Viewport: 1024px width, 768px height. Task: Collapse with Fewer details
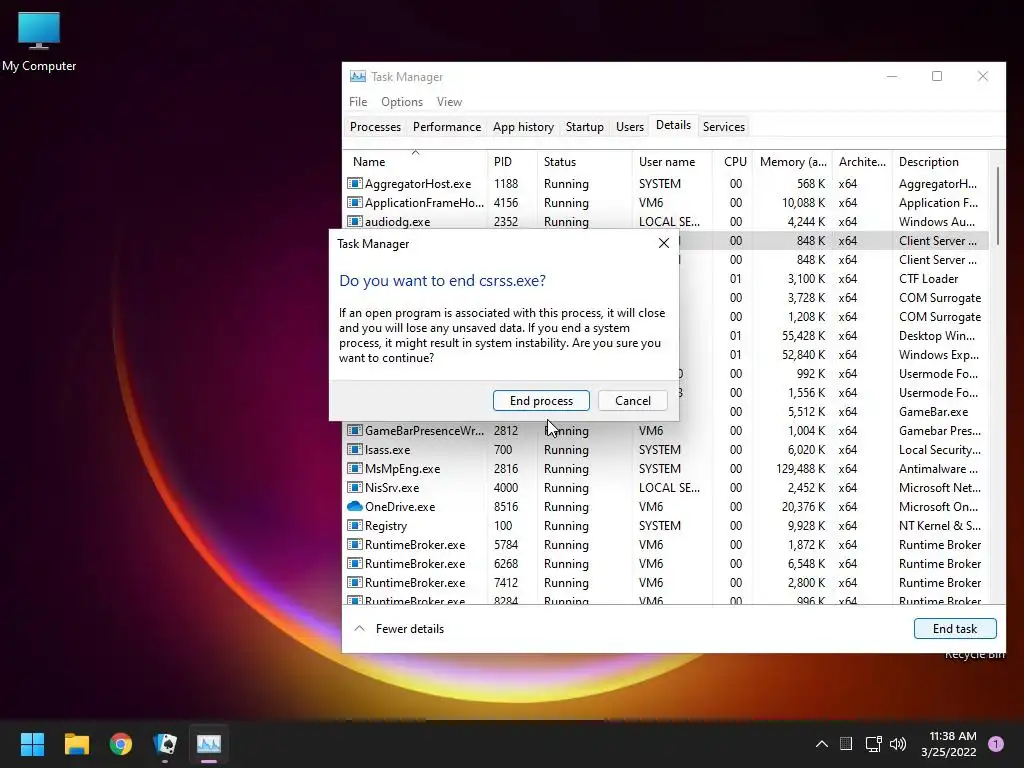tap(399, 628)
